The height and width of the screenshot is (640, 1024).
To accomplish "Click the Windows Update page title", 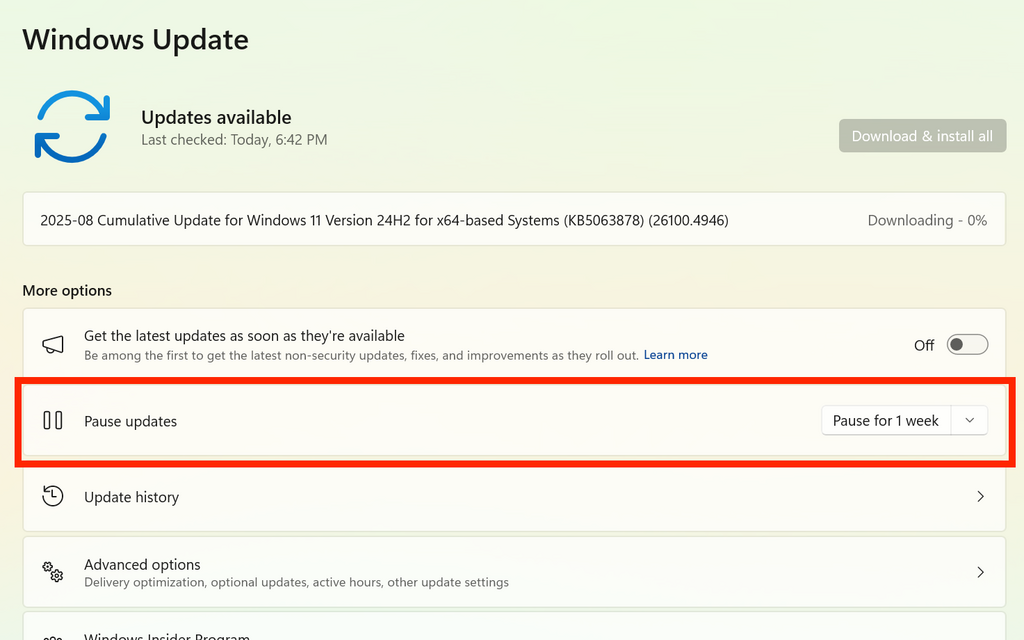I will pos(135,39).
